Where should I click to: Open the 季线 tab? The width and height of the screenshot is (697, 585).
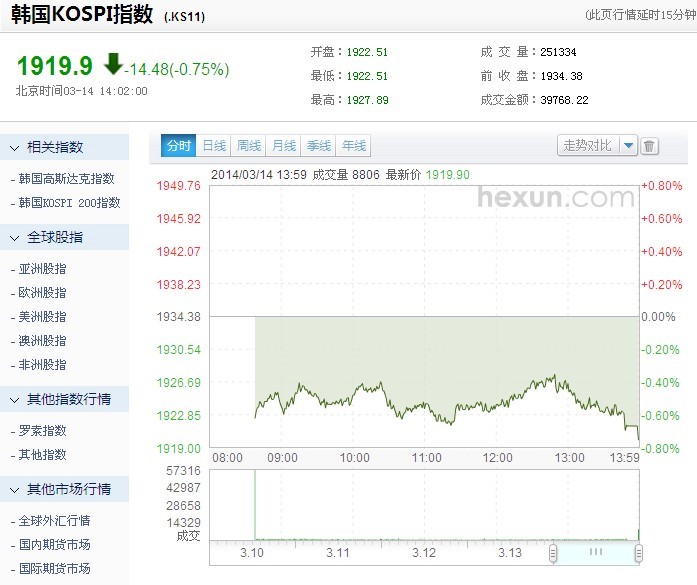(319, 145)
